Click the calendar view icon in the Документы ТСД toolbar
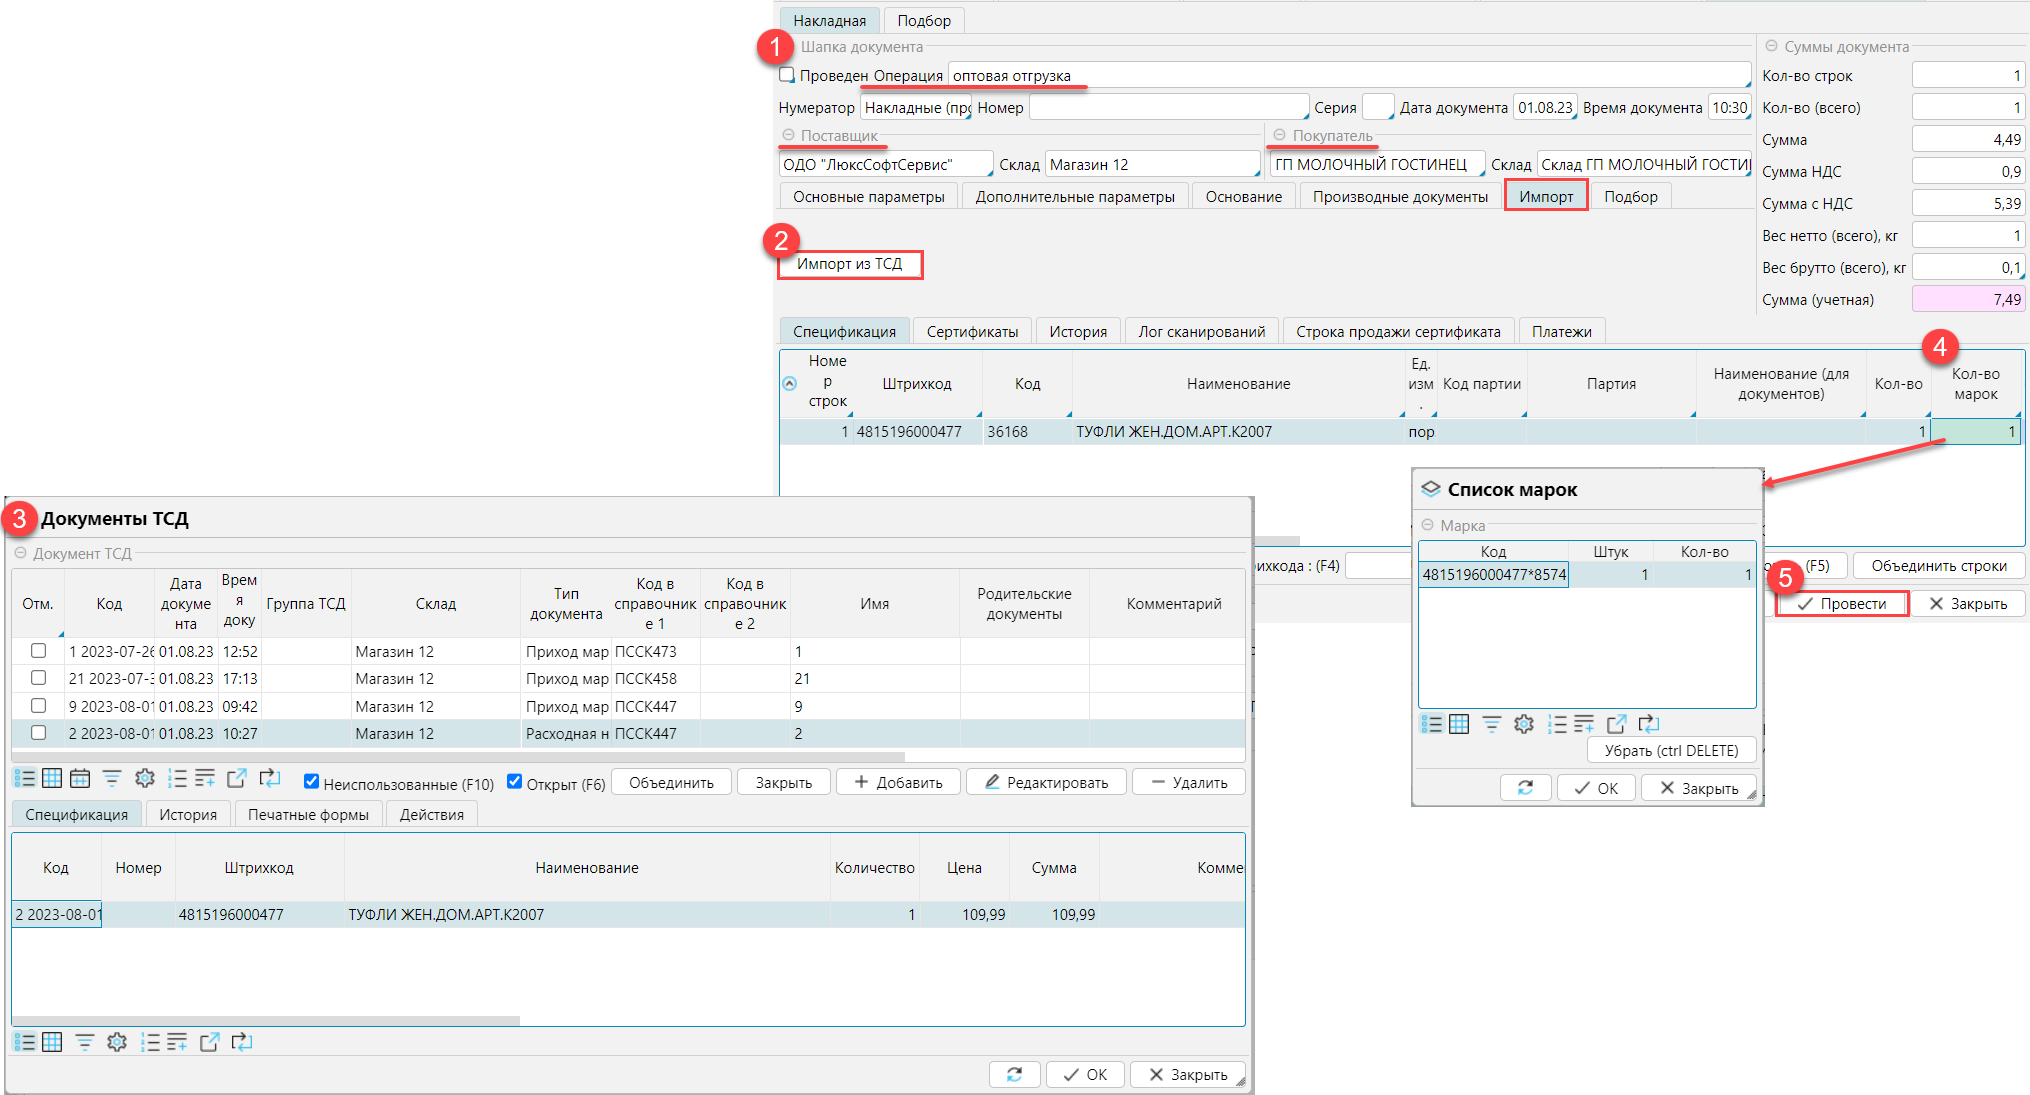The height and width of the screenshot is (1095, 2030). (x=80, y=779)
